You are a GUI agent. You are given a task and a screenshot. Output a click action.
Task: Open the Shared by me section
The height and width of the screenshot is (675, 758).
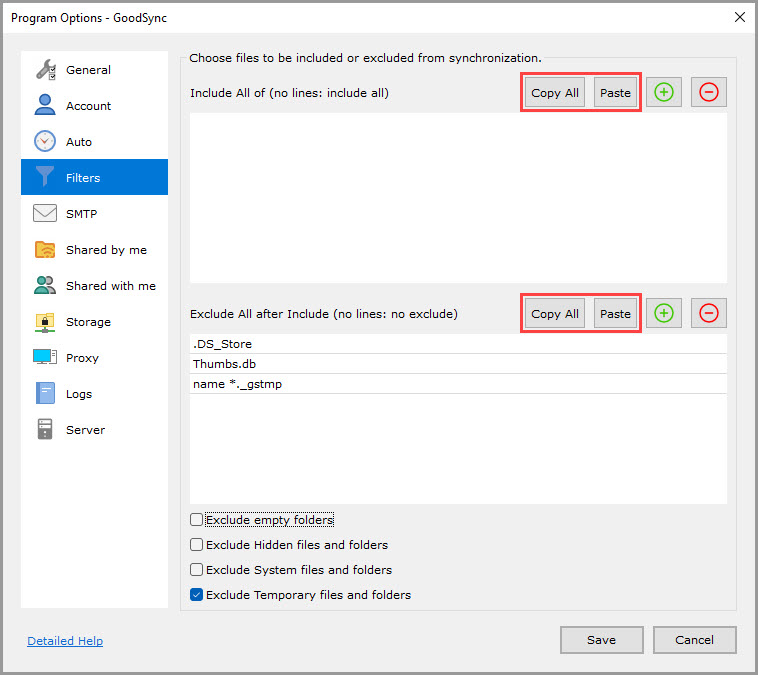tap(94, 249)
